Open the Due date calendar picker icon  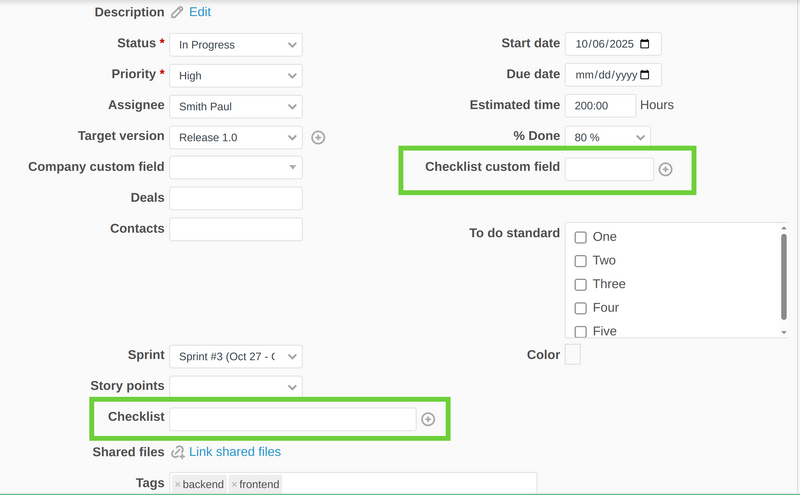645,75
